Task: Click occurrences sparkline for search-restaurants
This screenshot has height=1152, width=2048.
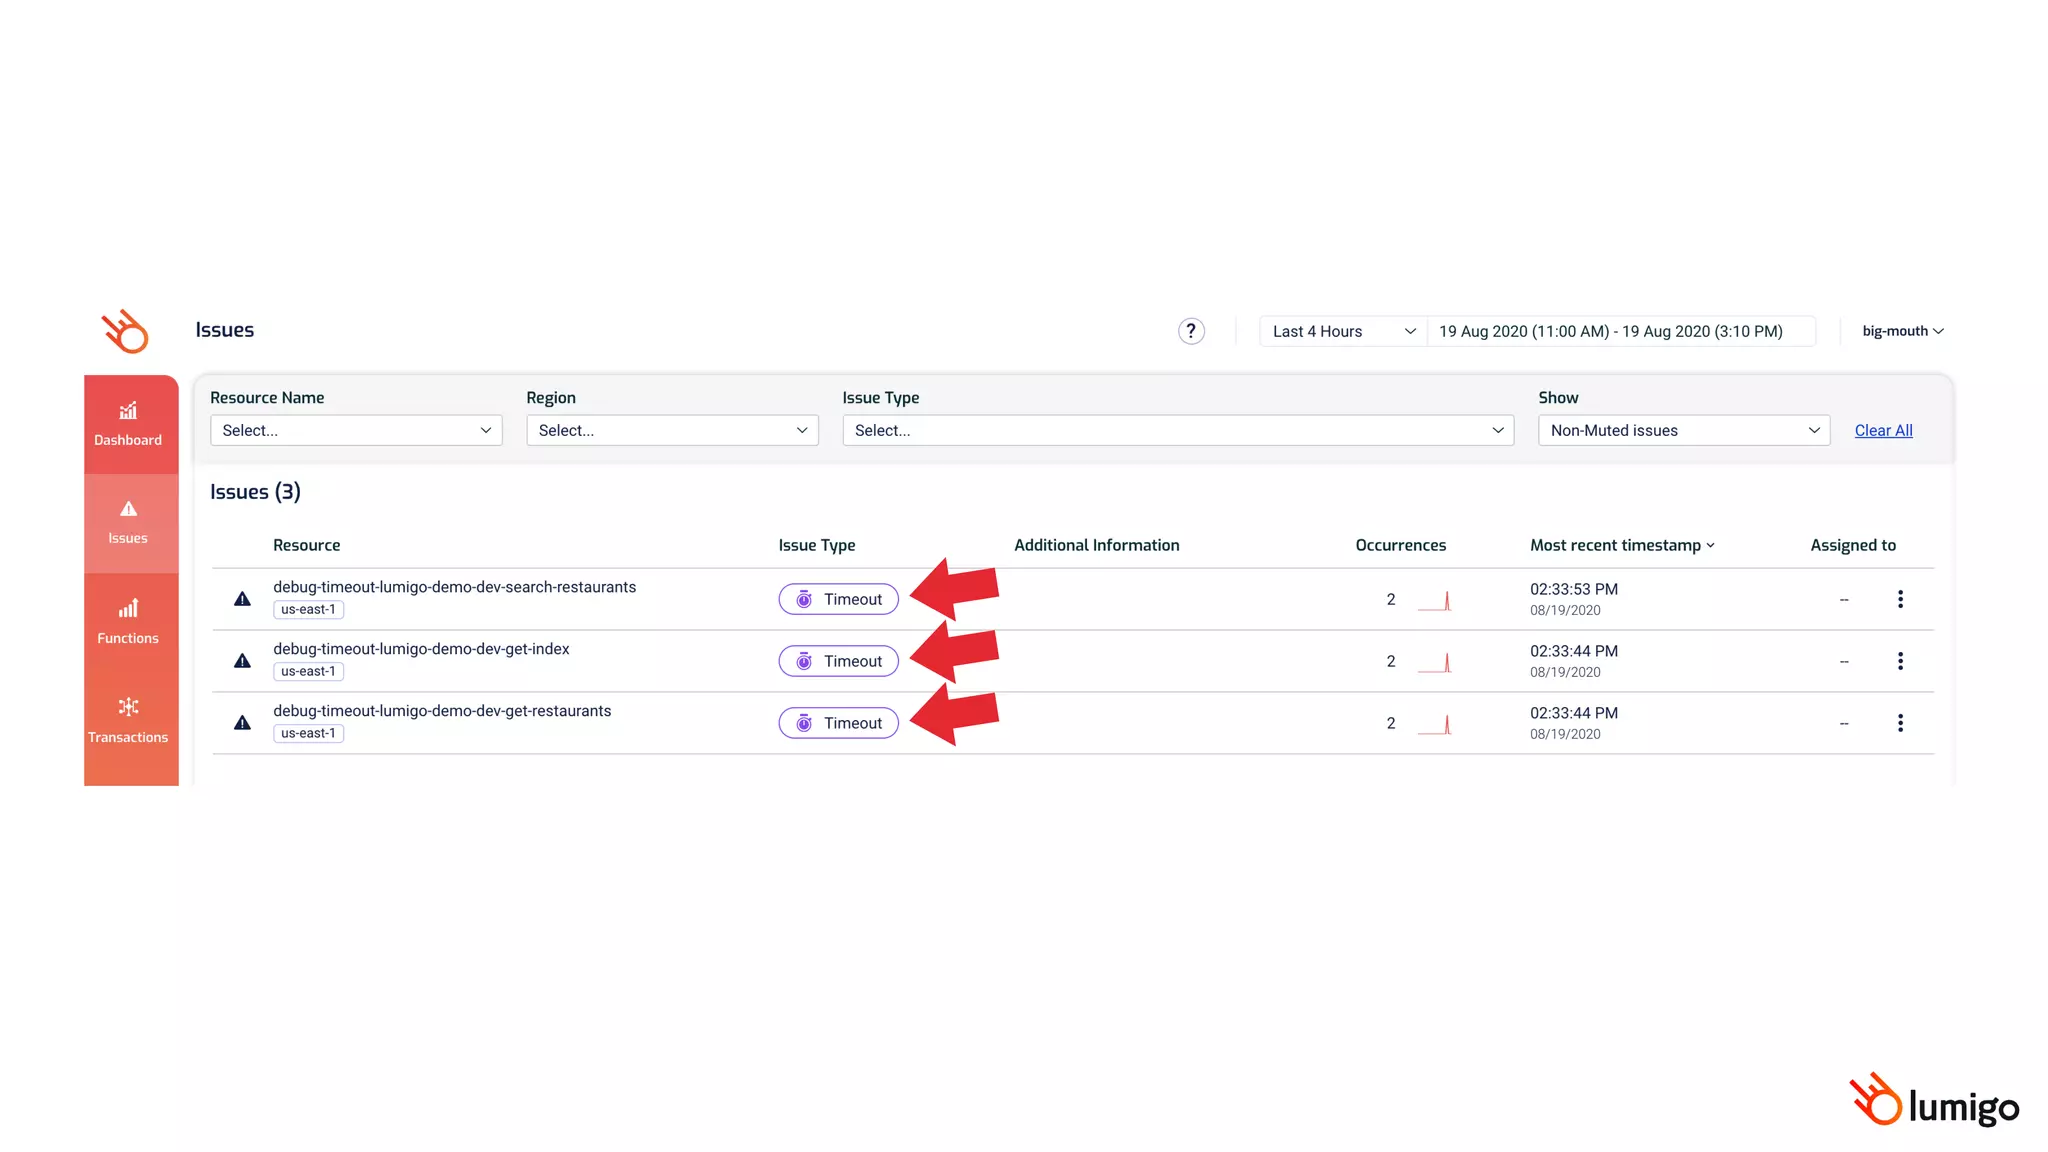Action: (1435, 601)
